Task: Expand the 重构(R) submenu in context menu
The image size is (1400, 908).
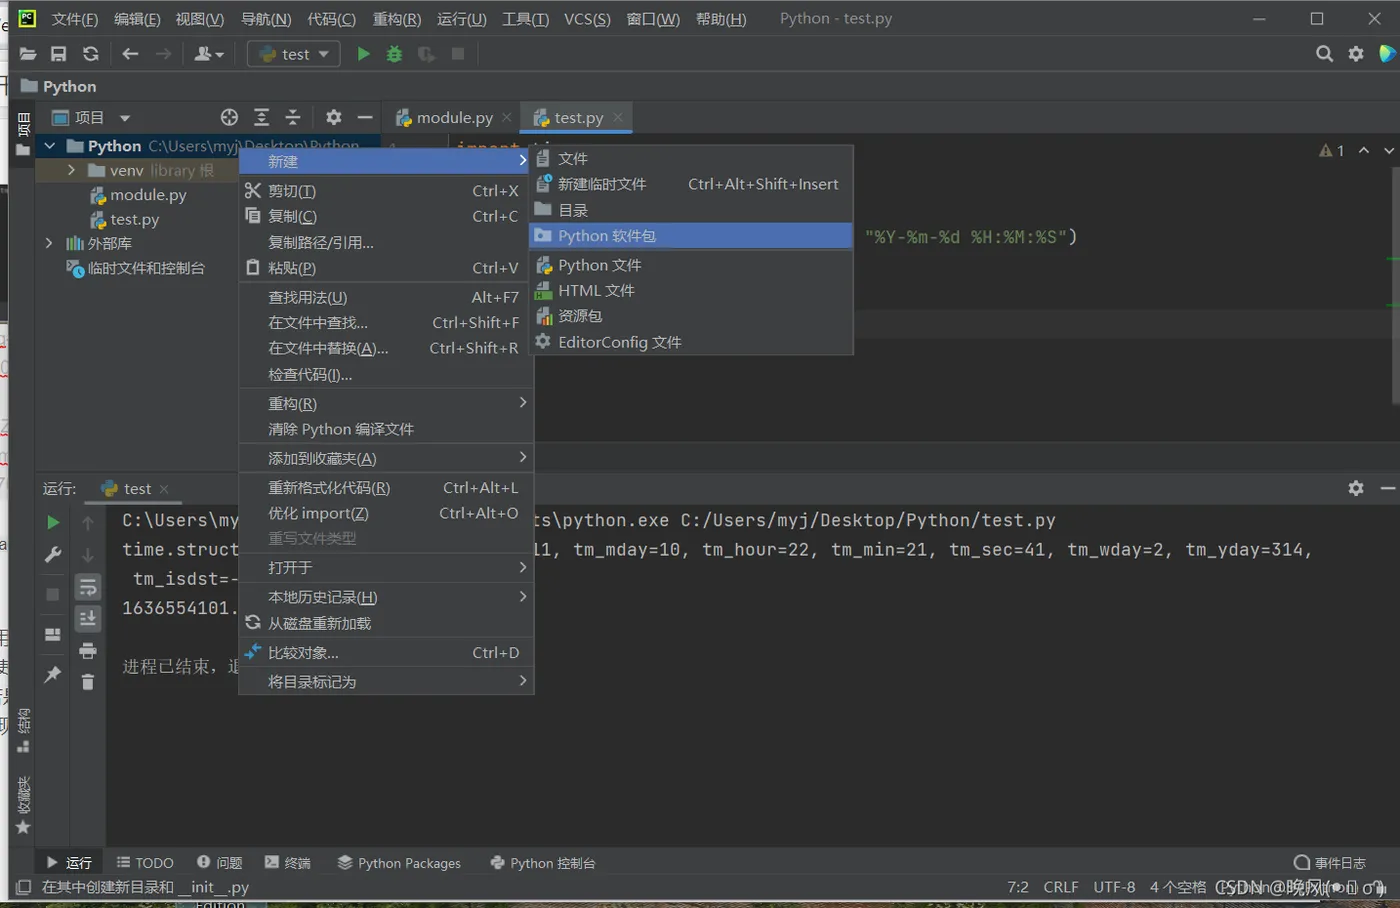Action: tap(386, 403)
